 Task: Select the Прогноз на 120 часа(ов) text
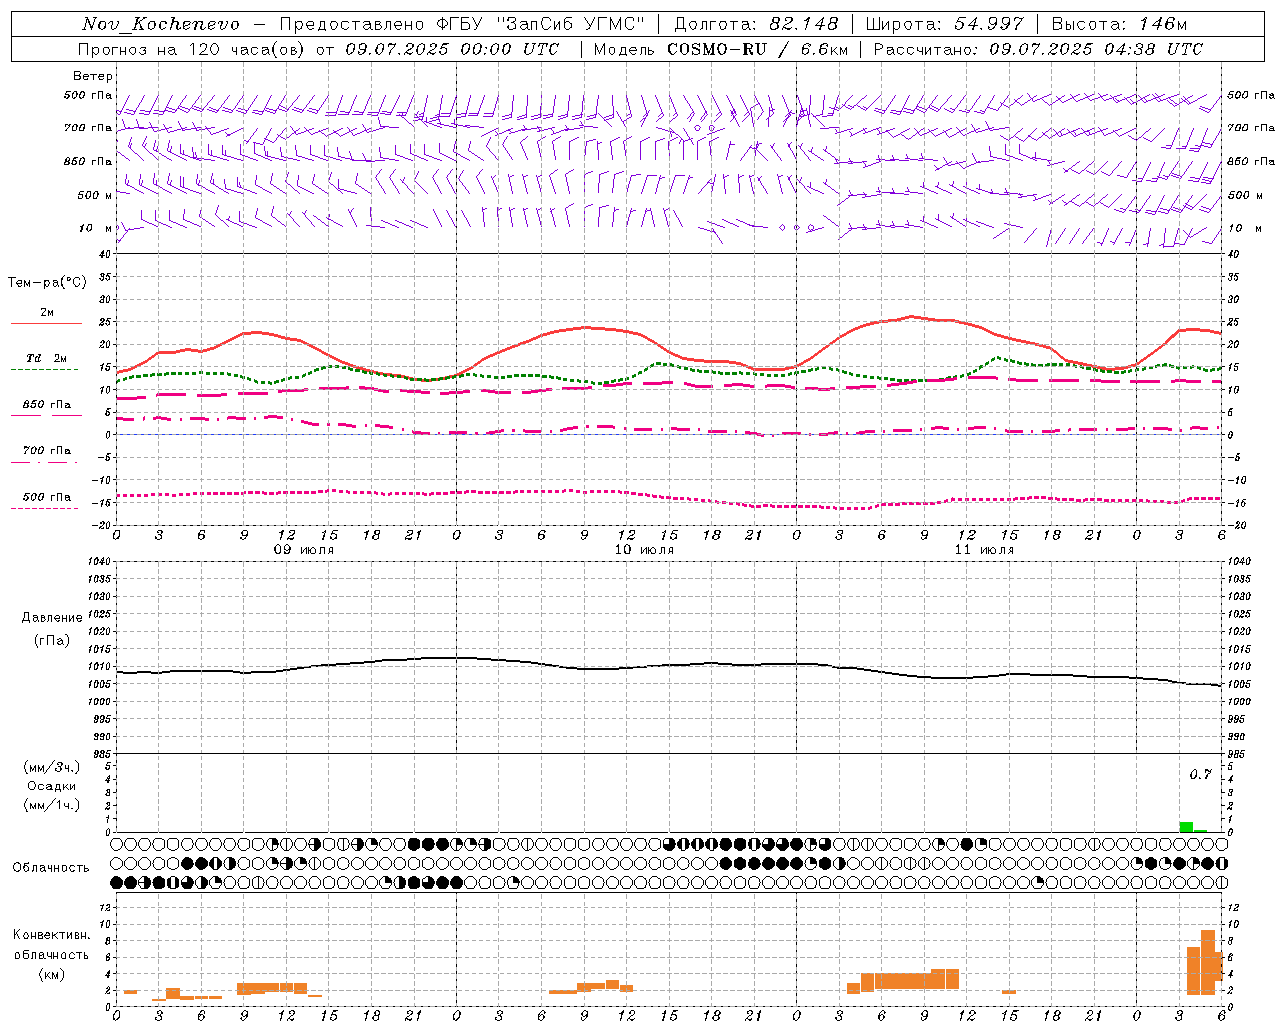[x=193, y=49]
